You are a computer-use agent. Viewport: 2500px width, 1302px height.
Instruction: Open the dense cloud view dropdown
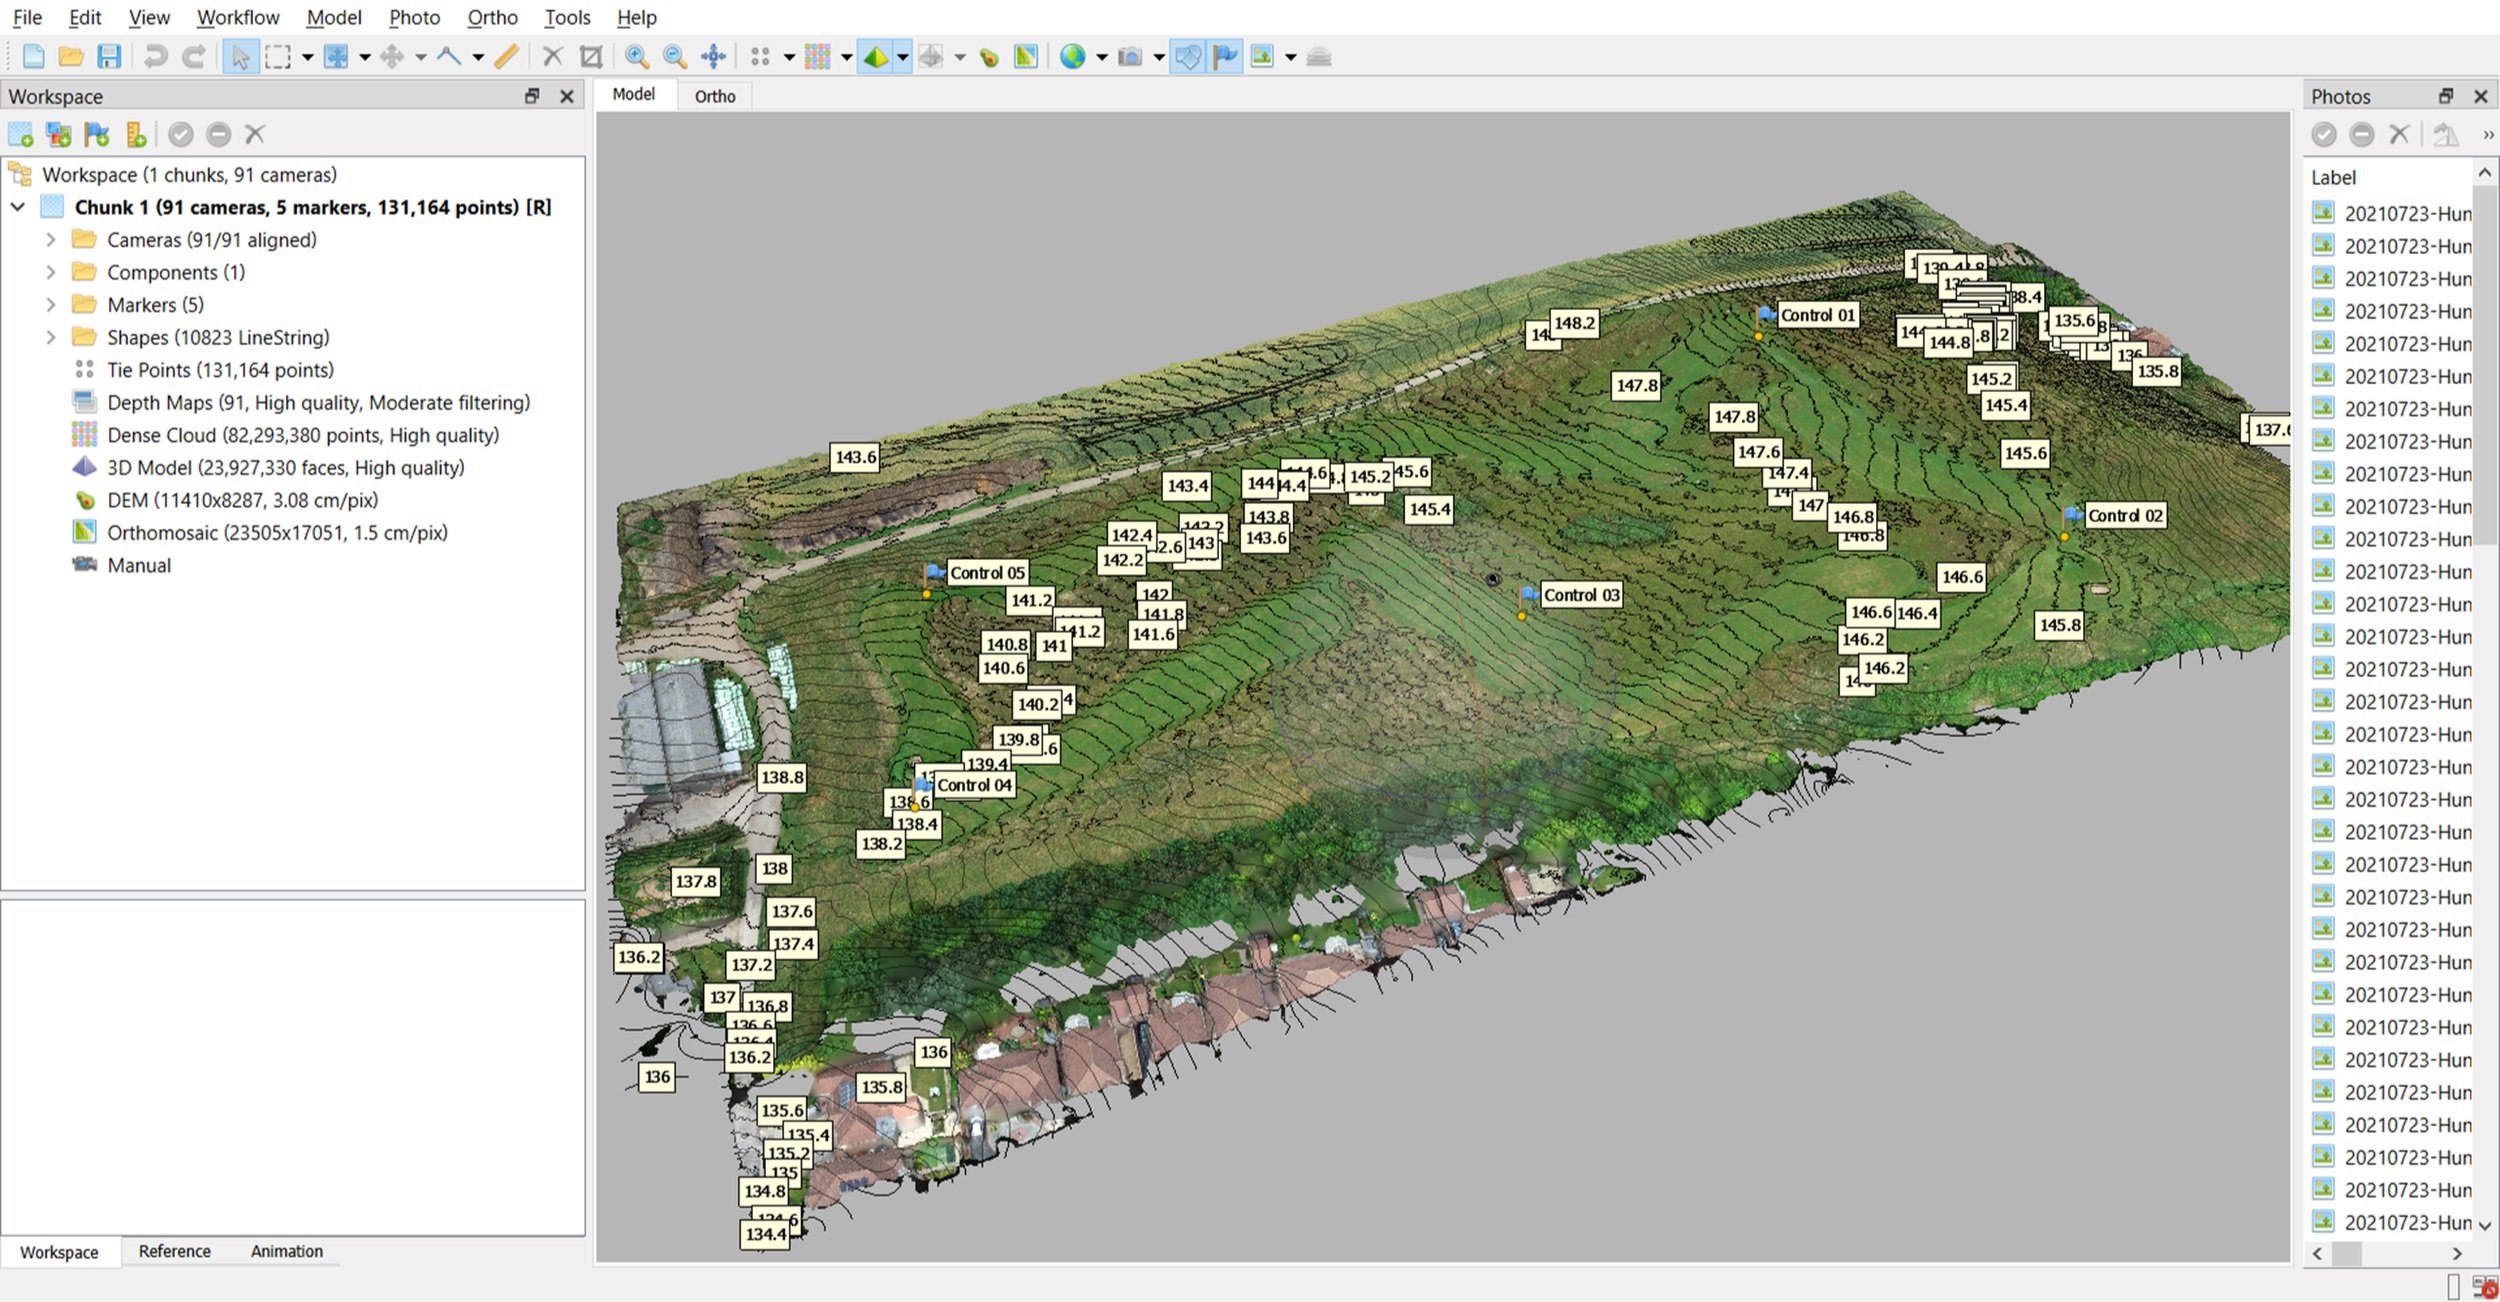846,57
